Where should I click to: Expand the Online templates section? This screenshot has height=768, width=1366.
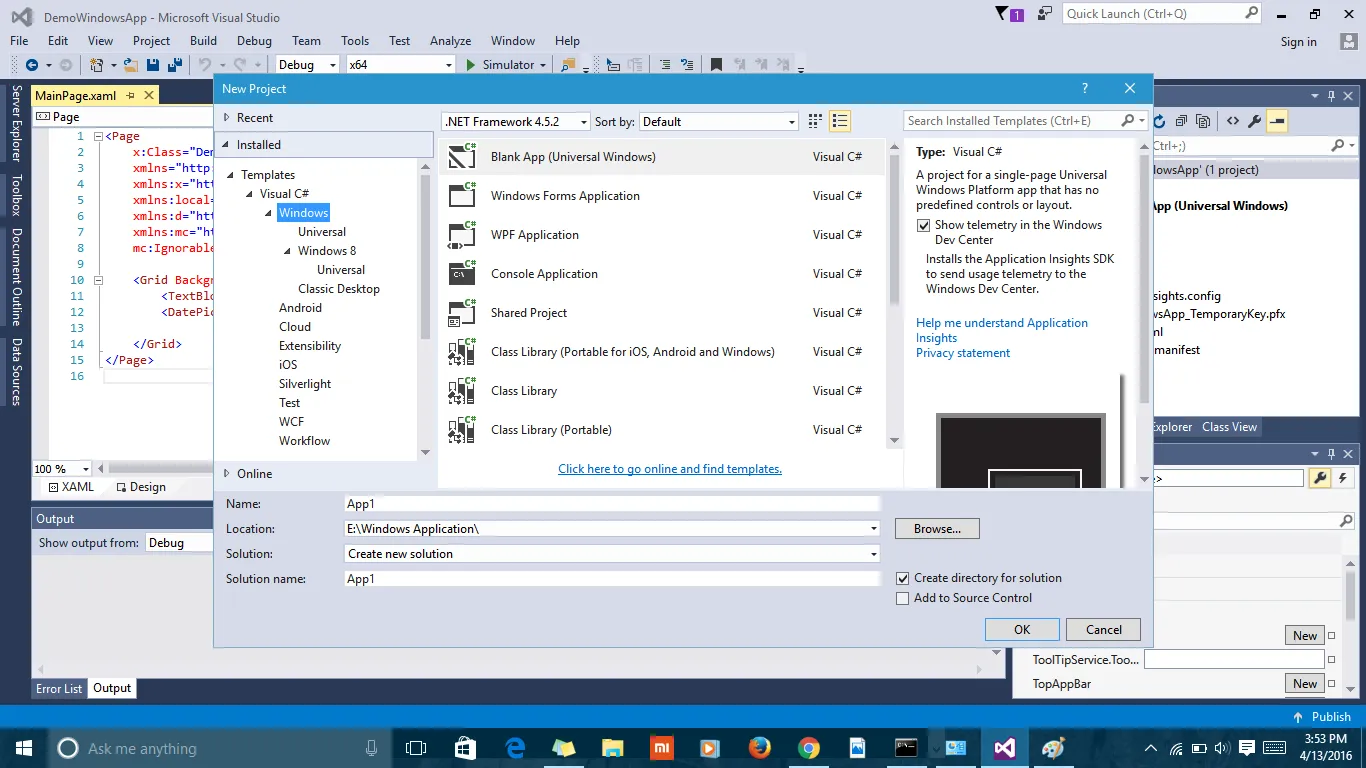point(227,474)
